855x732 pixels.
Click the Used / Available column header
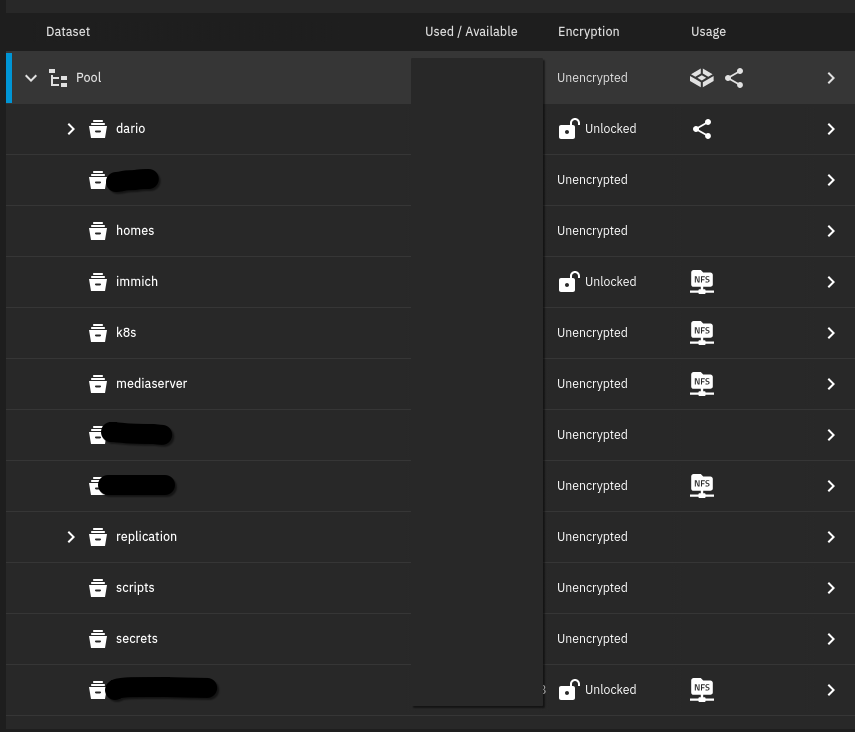tap(471, 32)
